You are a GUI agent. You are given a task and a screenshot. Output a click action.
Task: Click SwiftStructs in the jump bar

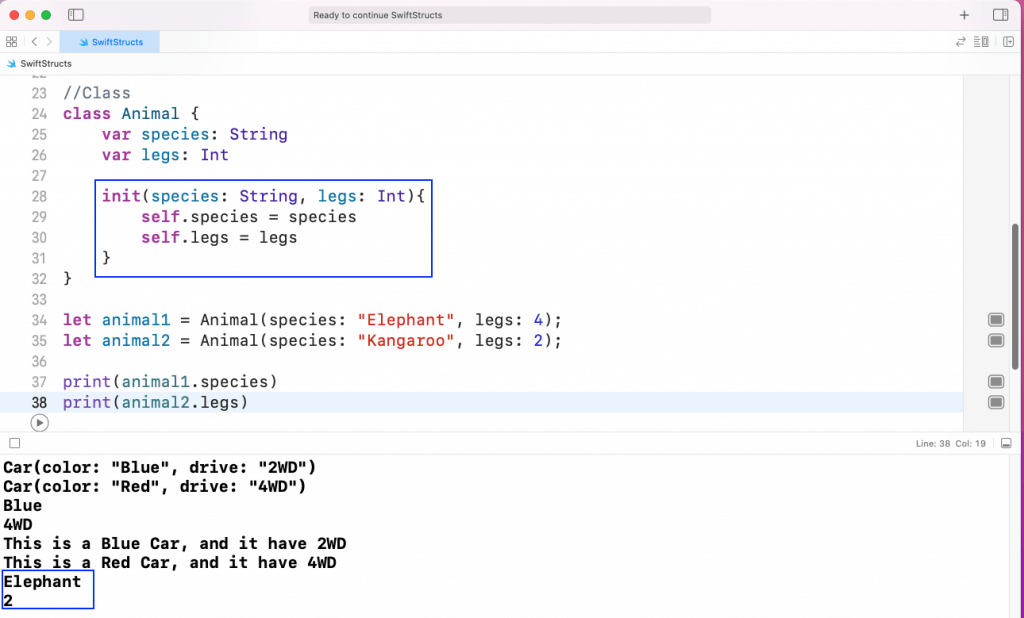coord(45,63)
